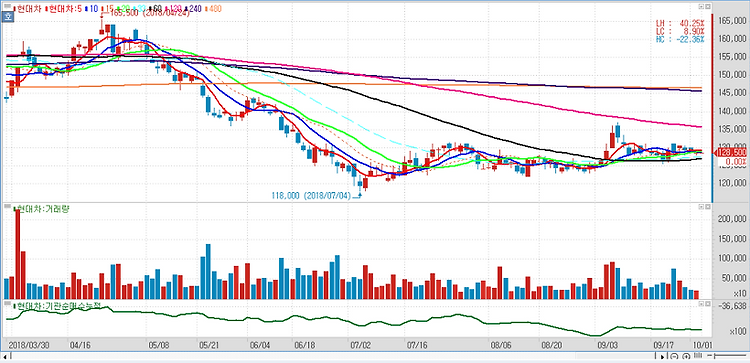Click the LH : 40.25% readout

[x=680, y=22]
